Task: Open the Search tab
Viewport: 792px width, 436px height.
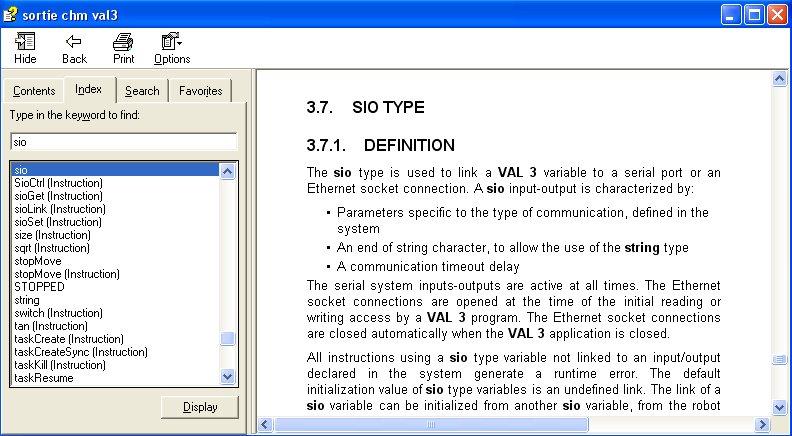Action: 142,91
